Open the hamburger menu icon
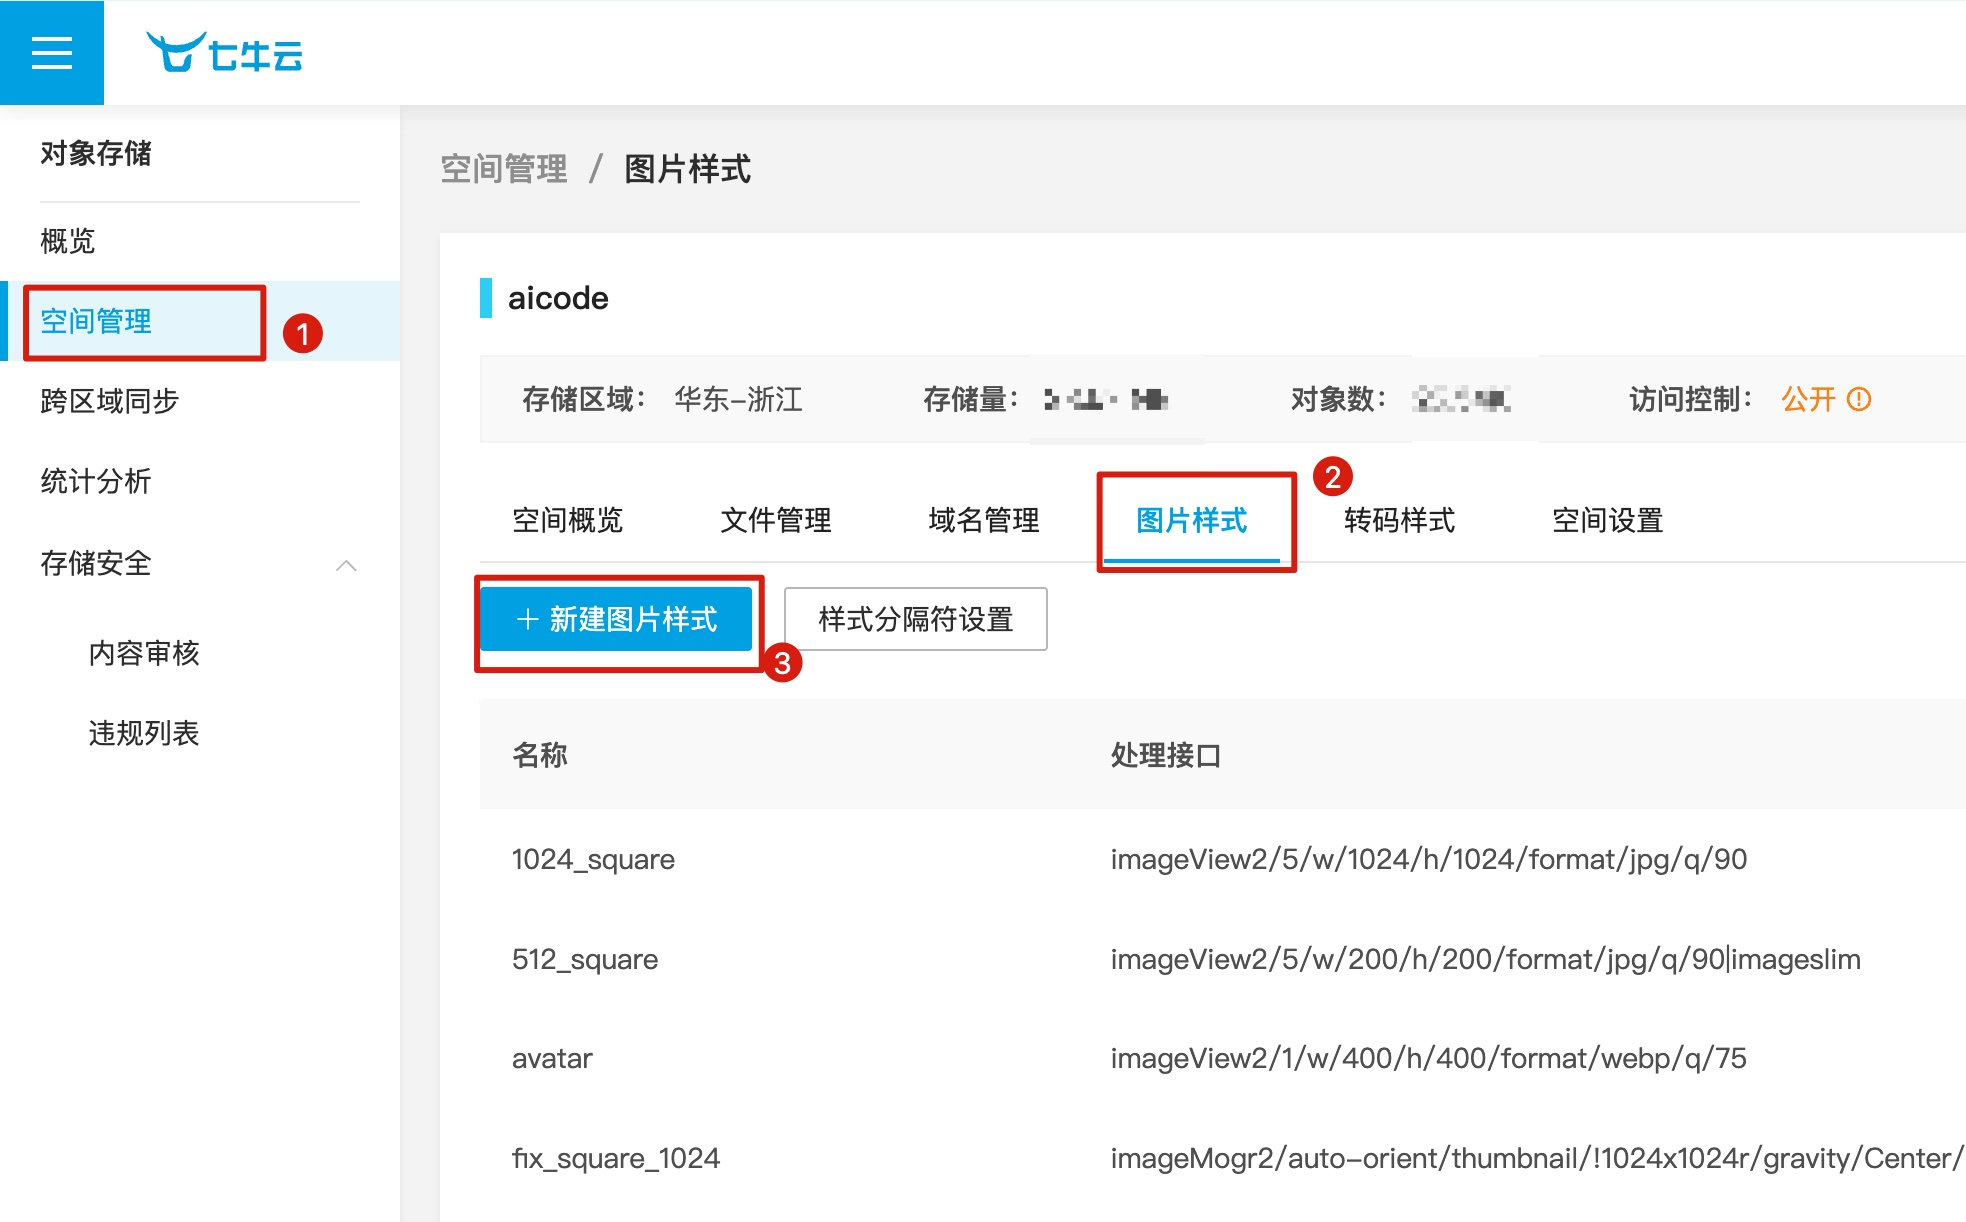Viewport: 1966px width, 1222px height. [x=51, y=53]
